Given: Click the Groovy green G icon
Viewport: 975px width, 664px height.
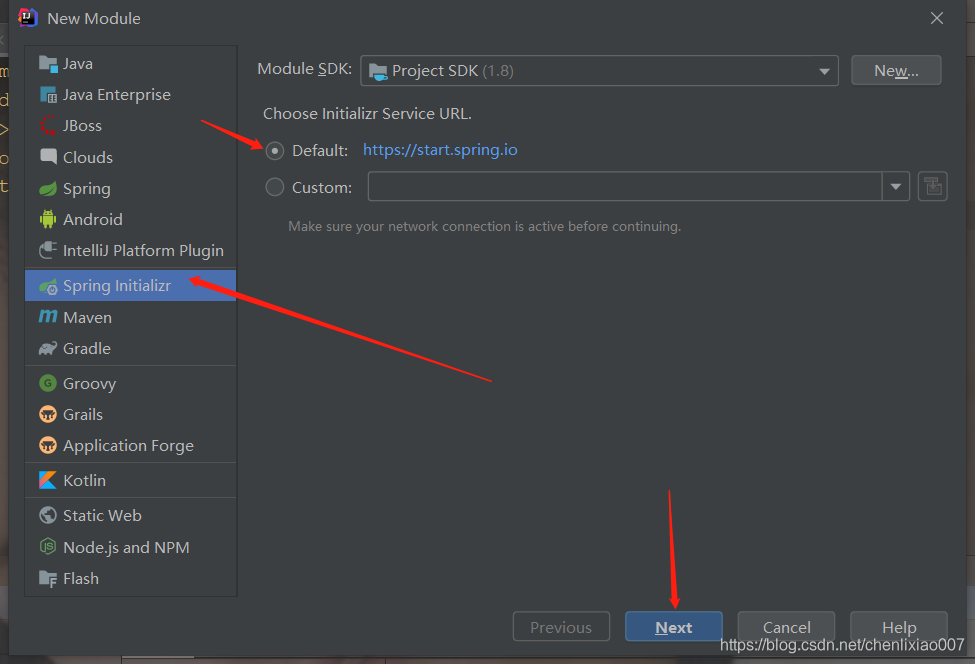Looking at the screenshot, I should [48, 383].
